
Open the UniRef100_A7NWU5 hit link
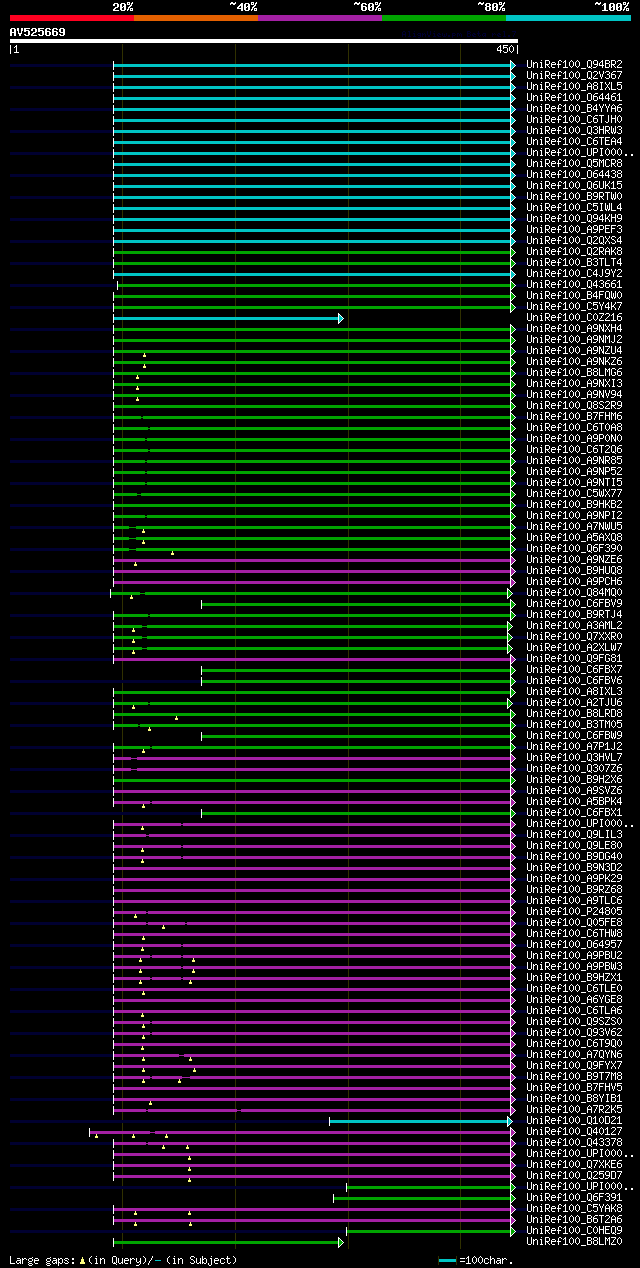point(574,526)
